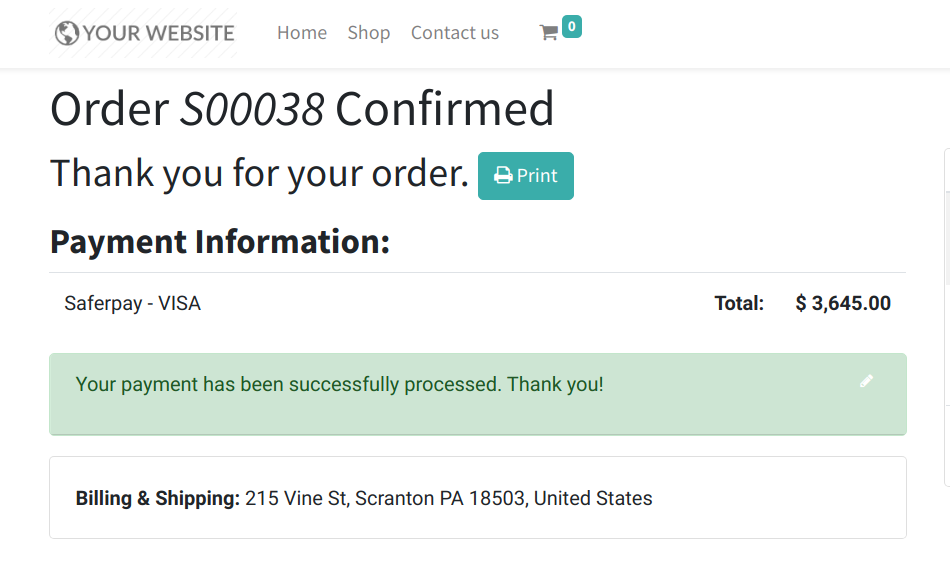The width and height of the screenshot is (950, 568).
Task: Click the Billing & Shipping label
Action: point(157,498)
